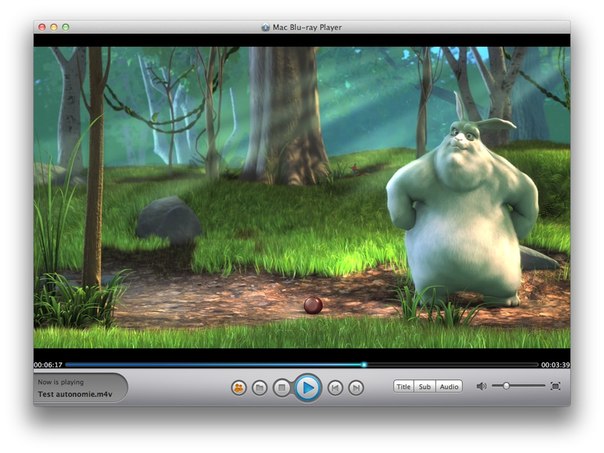The width and height of the screenshot is (604, 453).
Task: Click the remaining time 00:03:39 label
Action: click(555, 365)
